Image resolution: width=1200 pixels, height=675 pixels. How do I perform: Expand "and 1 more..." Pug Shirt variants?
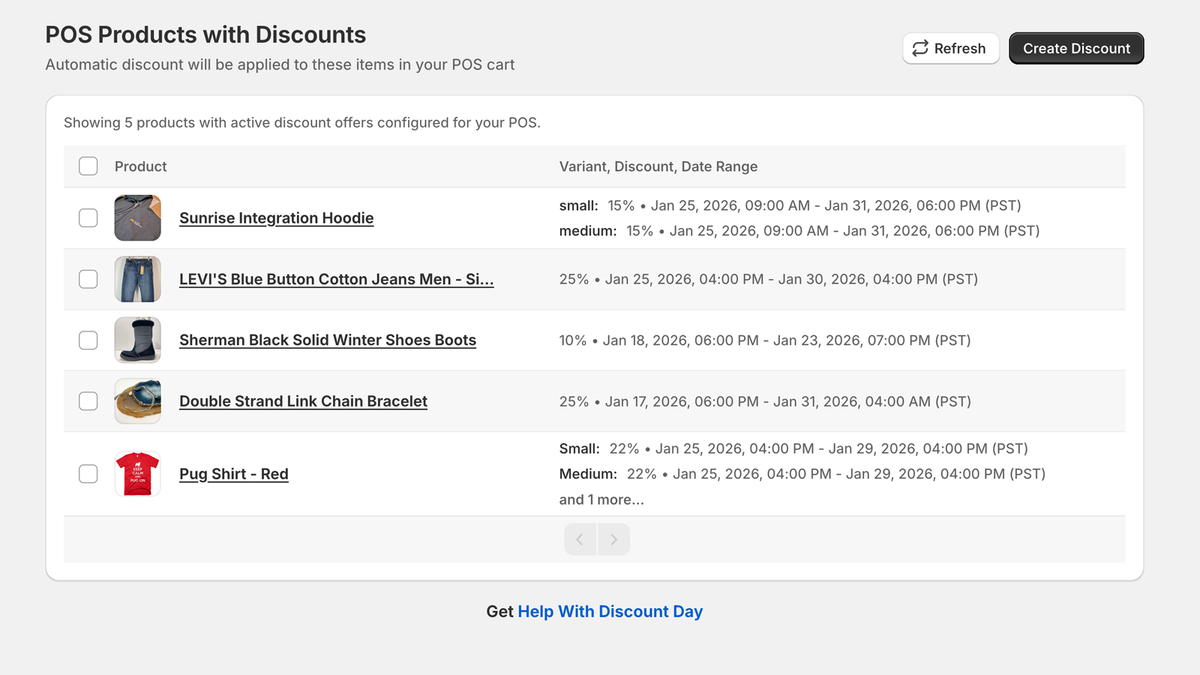click(x=601, y=499)
